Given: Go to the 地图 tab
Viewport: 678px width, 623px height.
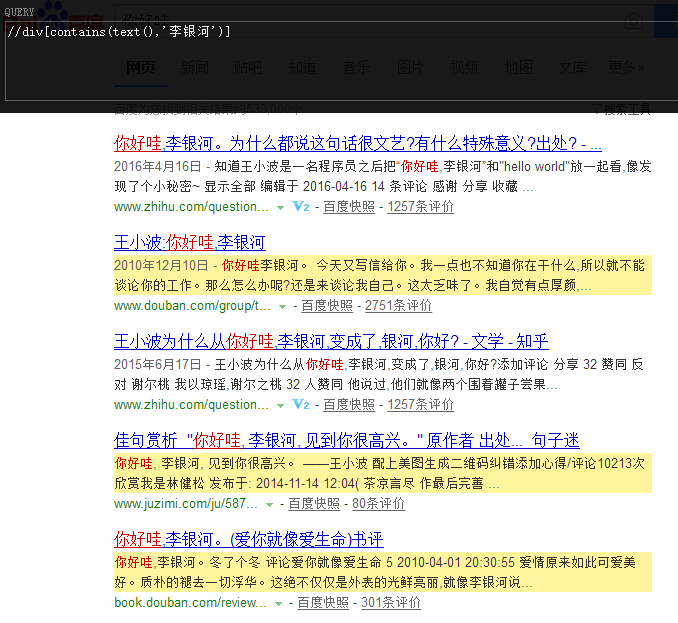Looking at the screenshot, I should click(518, 68).
